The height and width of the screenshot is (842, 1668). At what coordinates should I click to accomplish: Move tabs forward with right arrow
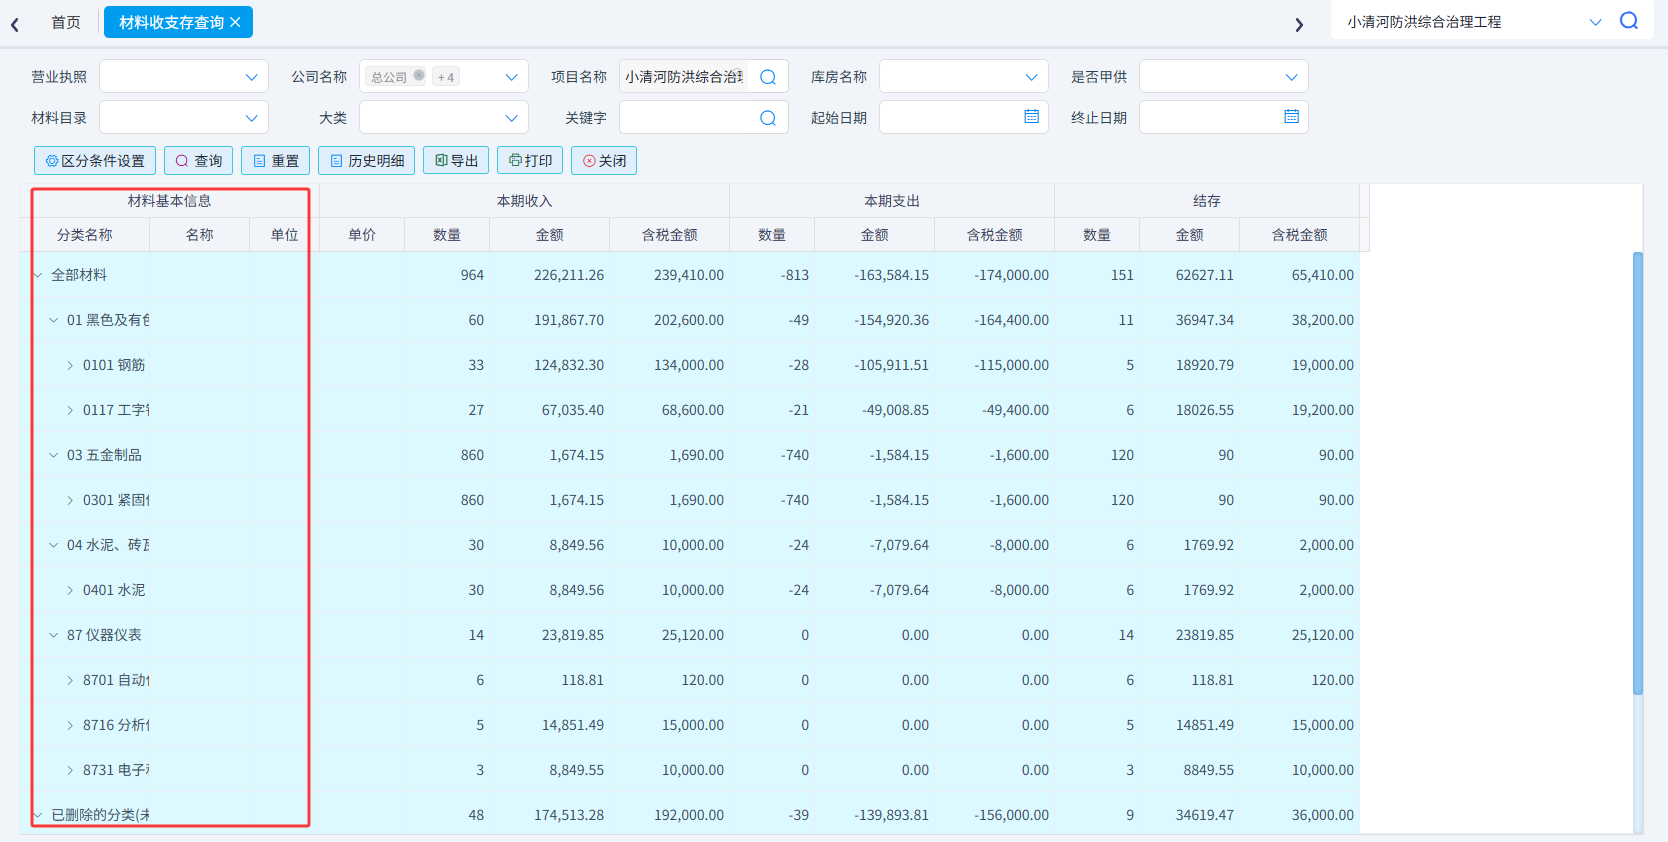pos(1299,24)
